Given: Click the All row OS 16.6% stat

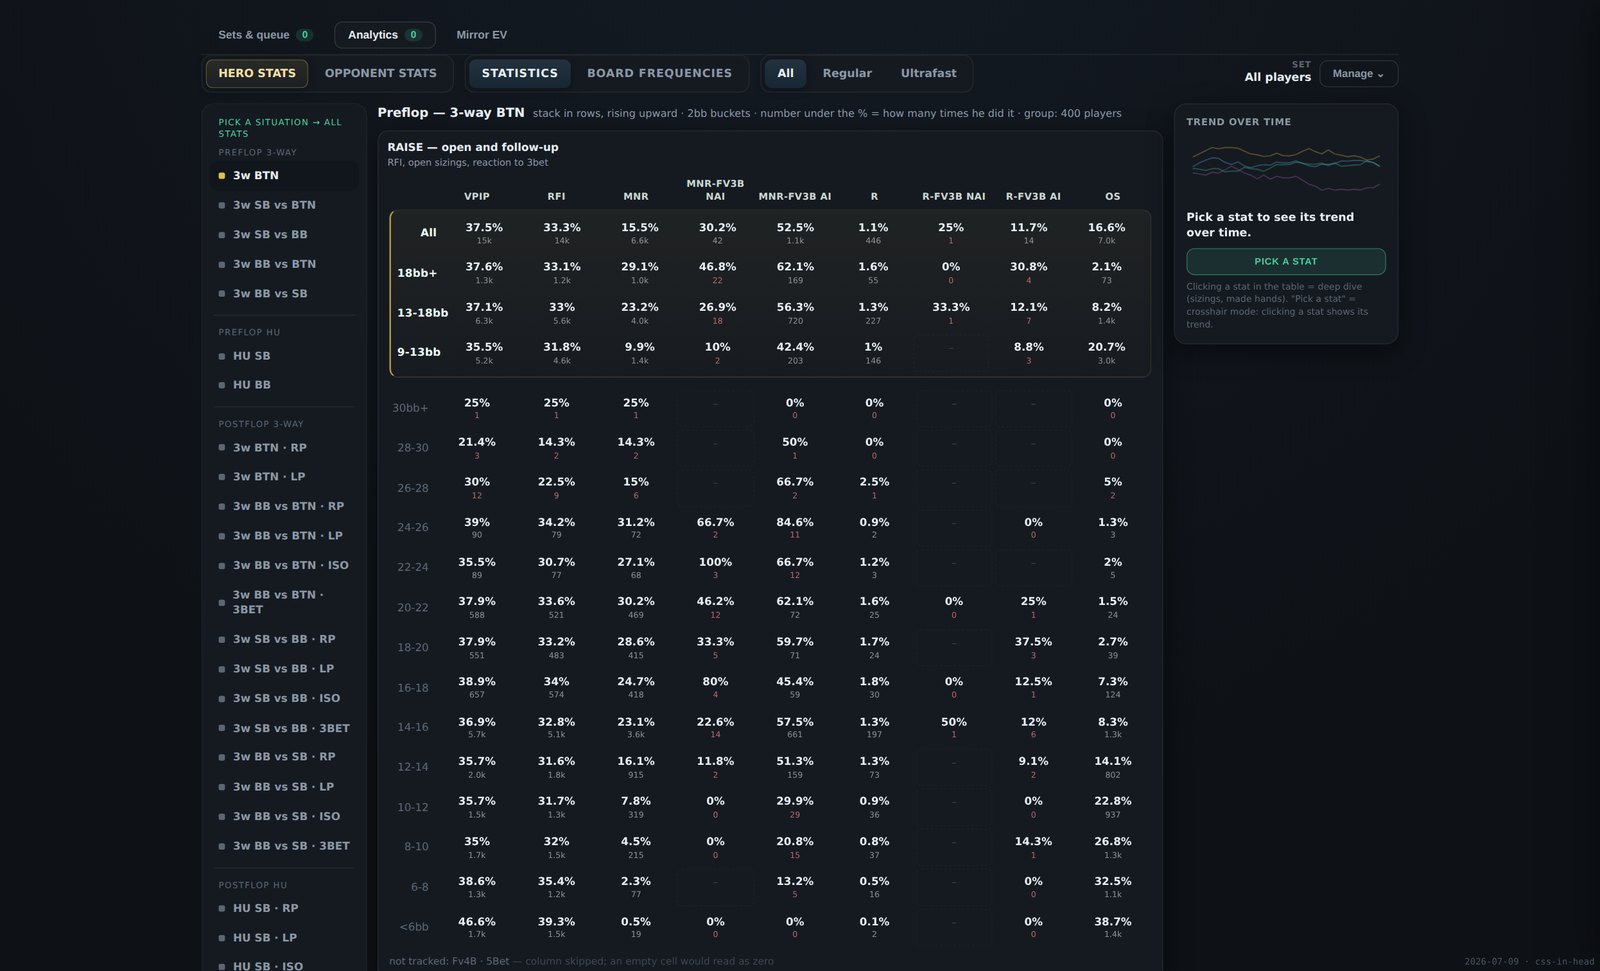Looking at the screenshot, I should pyautogui.click(x=1107, y=233).
